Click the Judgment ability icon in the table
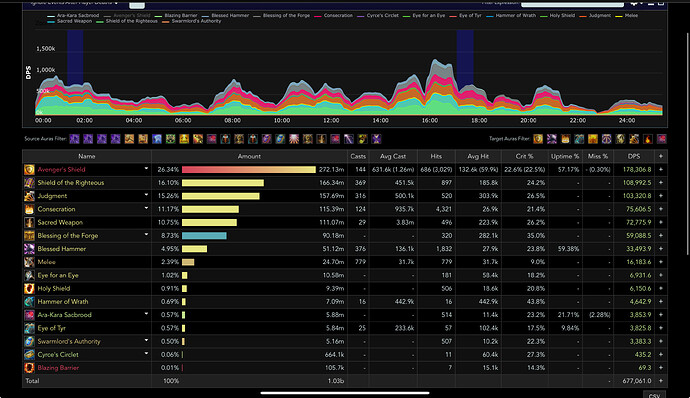Image resolution: width=690 pixels, height=398 pixels. click(29, 196)
